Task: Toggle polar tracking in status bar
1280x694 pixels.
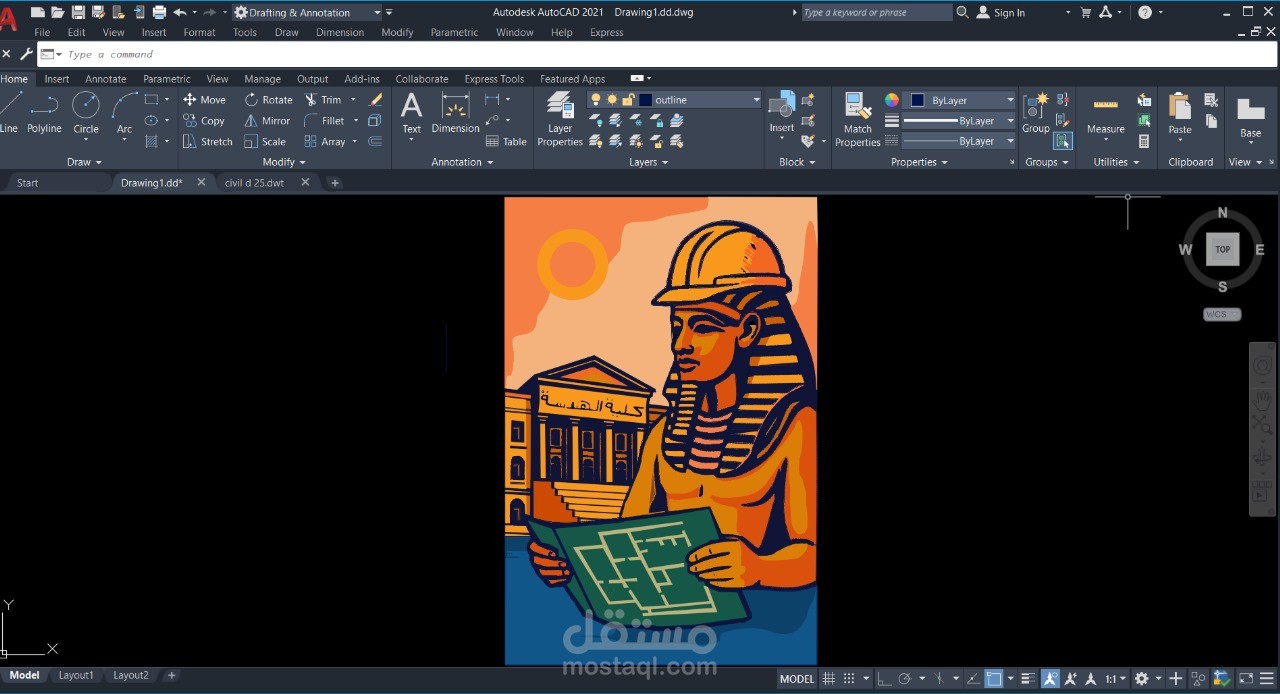Action: [x=905, y=679]
